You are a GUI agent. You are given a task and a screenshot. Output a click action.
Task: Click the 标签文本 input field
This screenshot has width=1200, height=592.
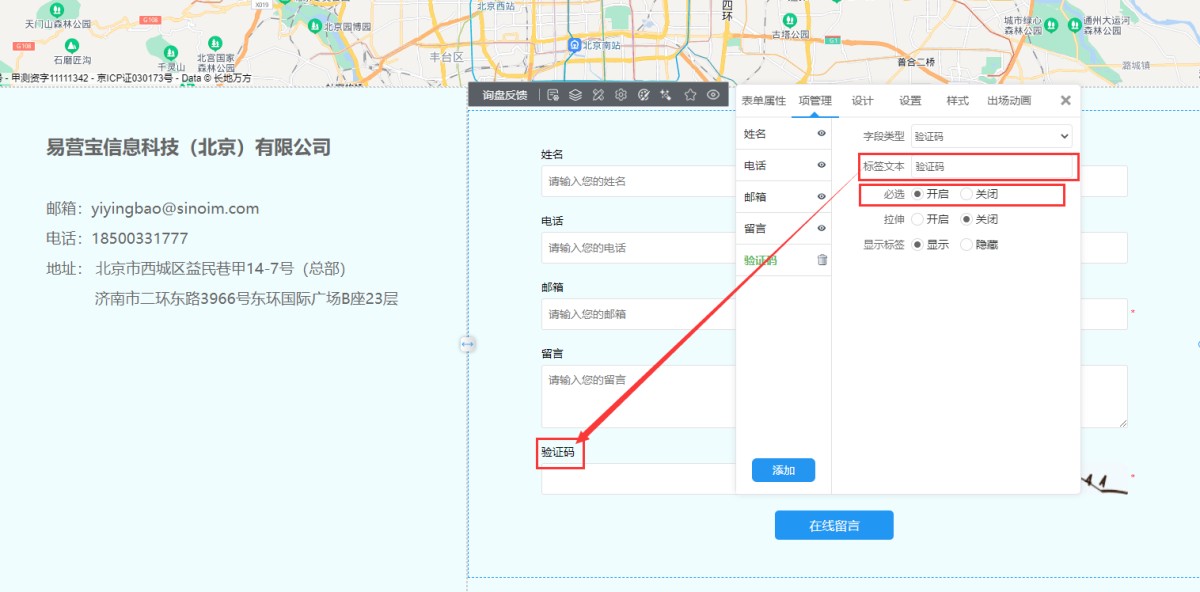click(x=991, y=166)
